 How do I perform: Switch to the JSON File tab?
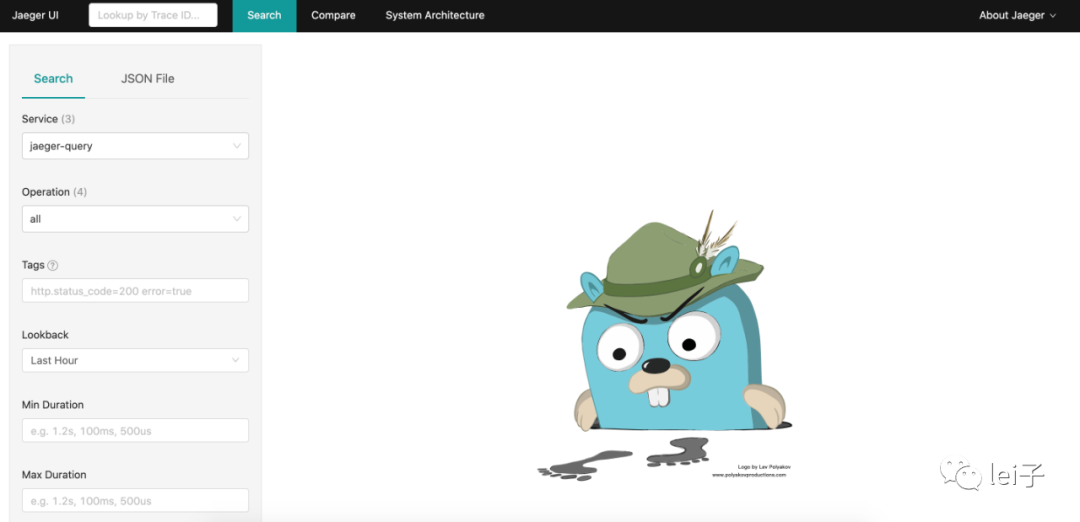click(x=147, y=79)
